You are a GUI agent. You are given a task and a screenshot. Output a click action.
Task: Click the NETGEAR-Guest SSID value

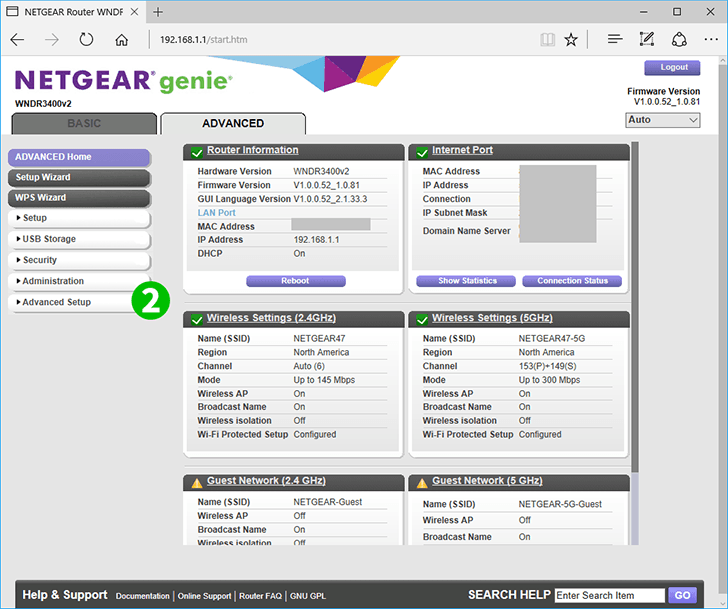coord(328,502)
